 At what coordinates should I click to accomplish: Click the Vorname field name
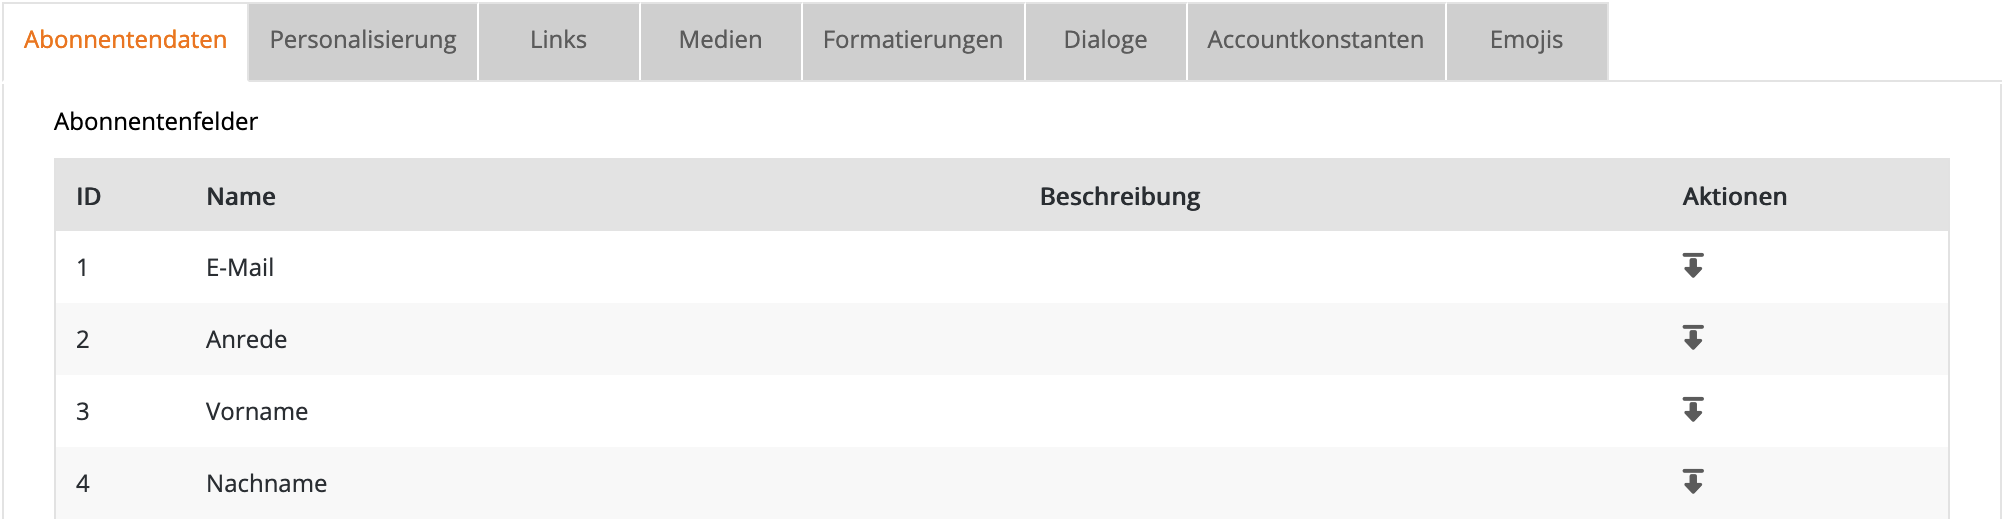click(257, 412)
